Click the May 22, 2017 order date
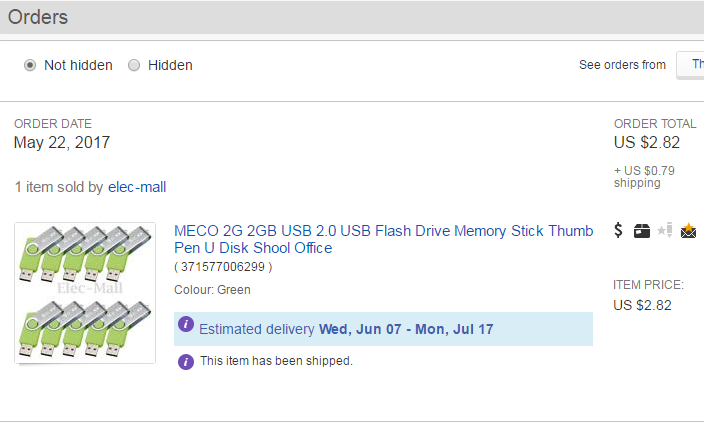The height and width of the screenshot is (426, 704). tap(62, 142)
